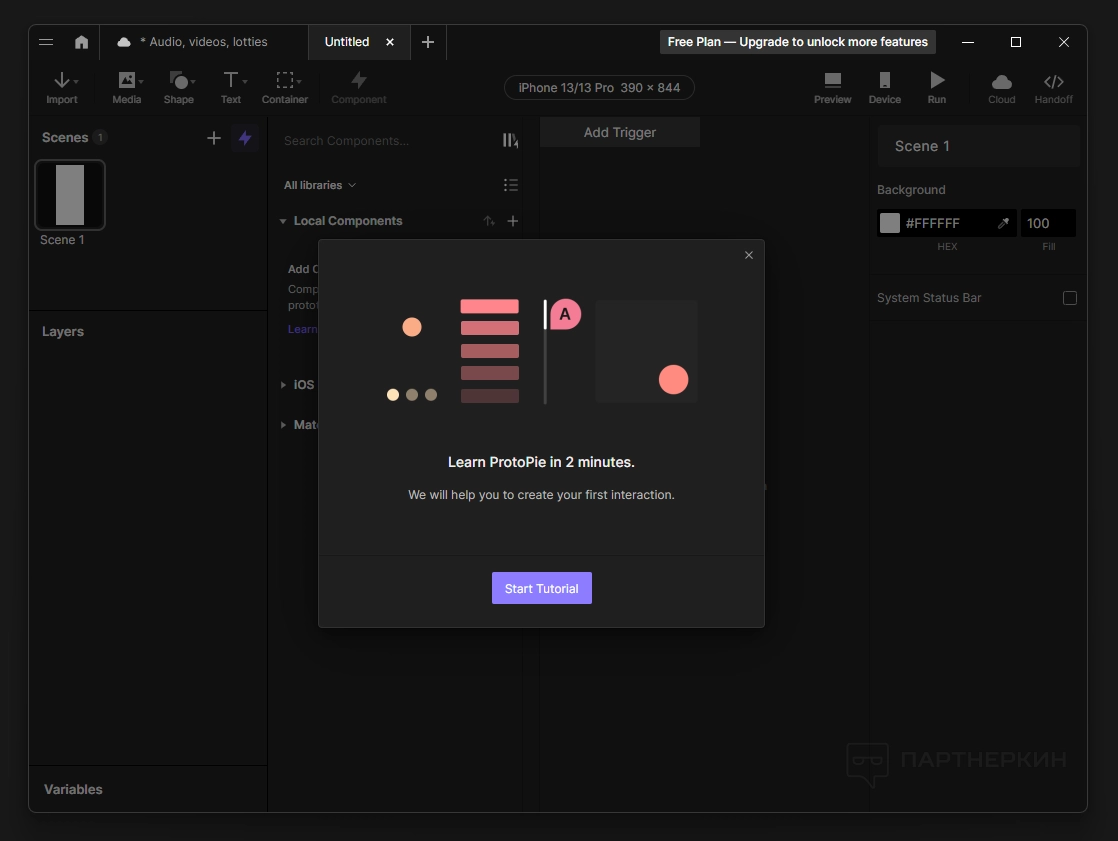Viewport: 1118px width, 841px height.
Task: Click the Device icon
Action: [884, 82]
